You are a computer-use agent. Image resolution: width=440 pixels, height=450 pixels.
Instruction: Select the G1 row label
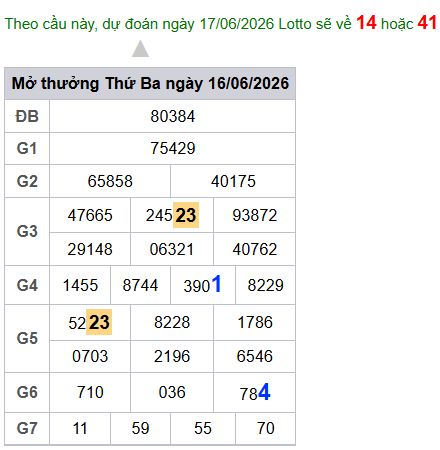tap(27, 148)
